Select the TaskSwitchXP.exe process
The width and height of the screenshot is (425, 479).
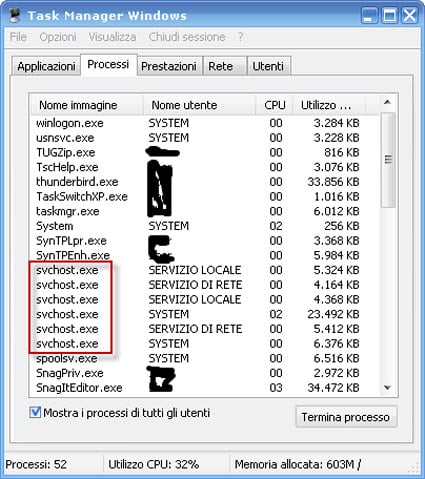(x=204, y=196)
